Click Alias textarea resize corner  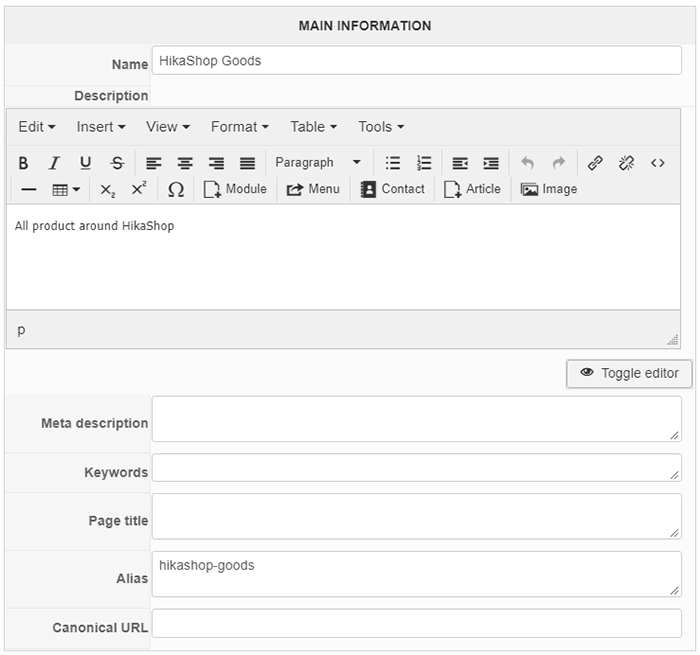[675, 591]
